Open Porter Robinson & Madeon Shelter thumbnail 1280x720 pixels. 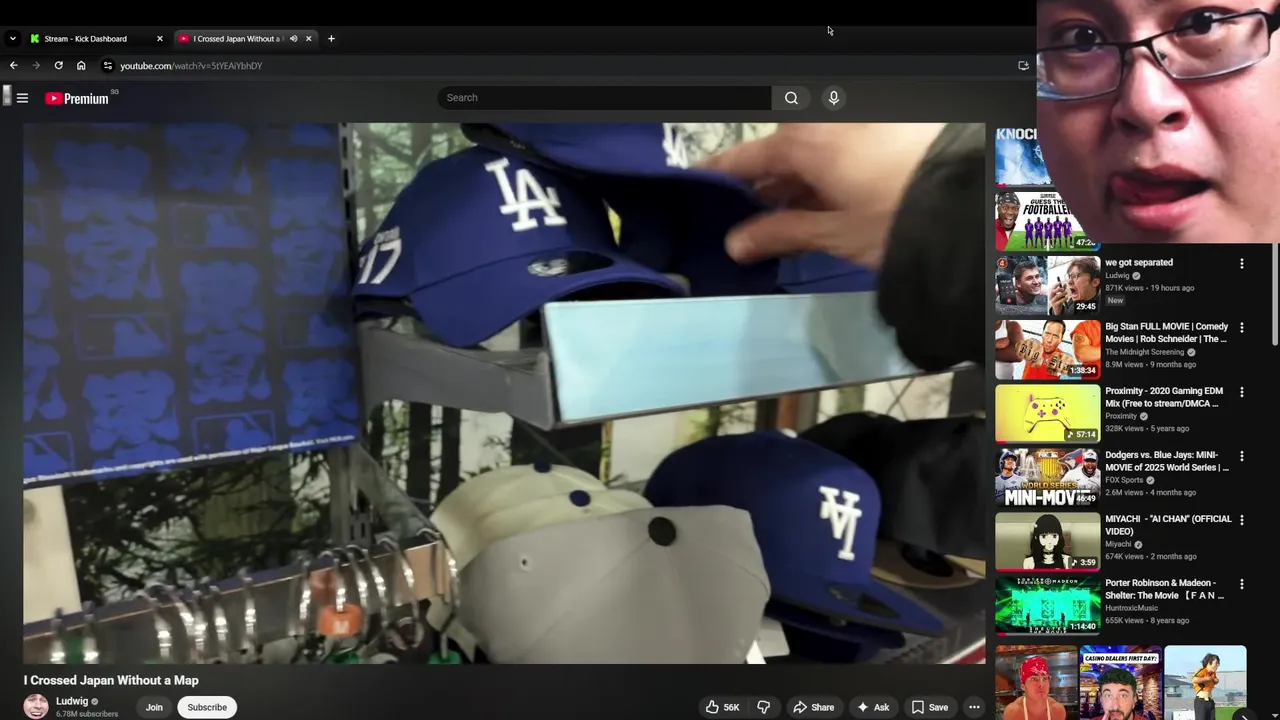1047,605
